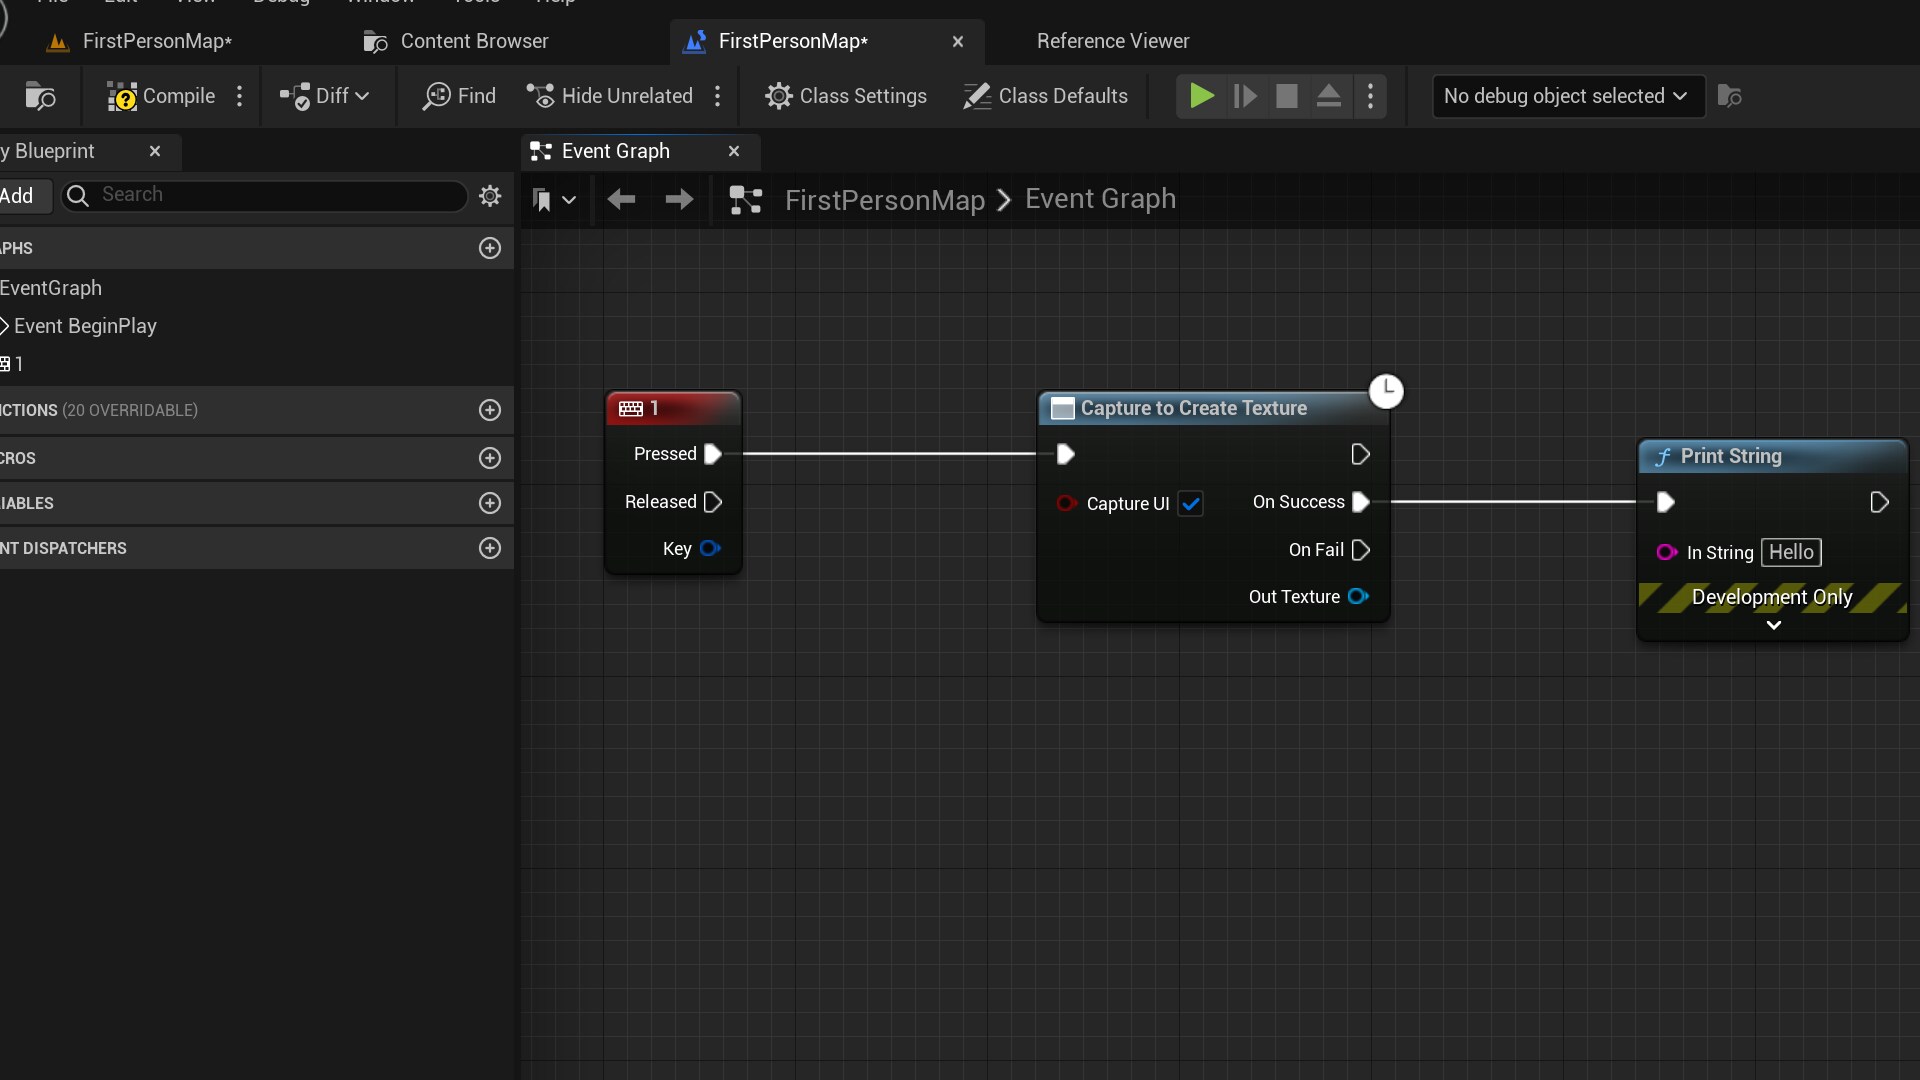The height and width of the screenshot is (1080, 1920).
Task: Add a new function with the plus icon
Action: coord(489,410)
